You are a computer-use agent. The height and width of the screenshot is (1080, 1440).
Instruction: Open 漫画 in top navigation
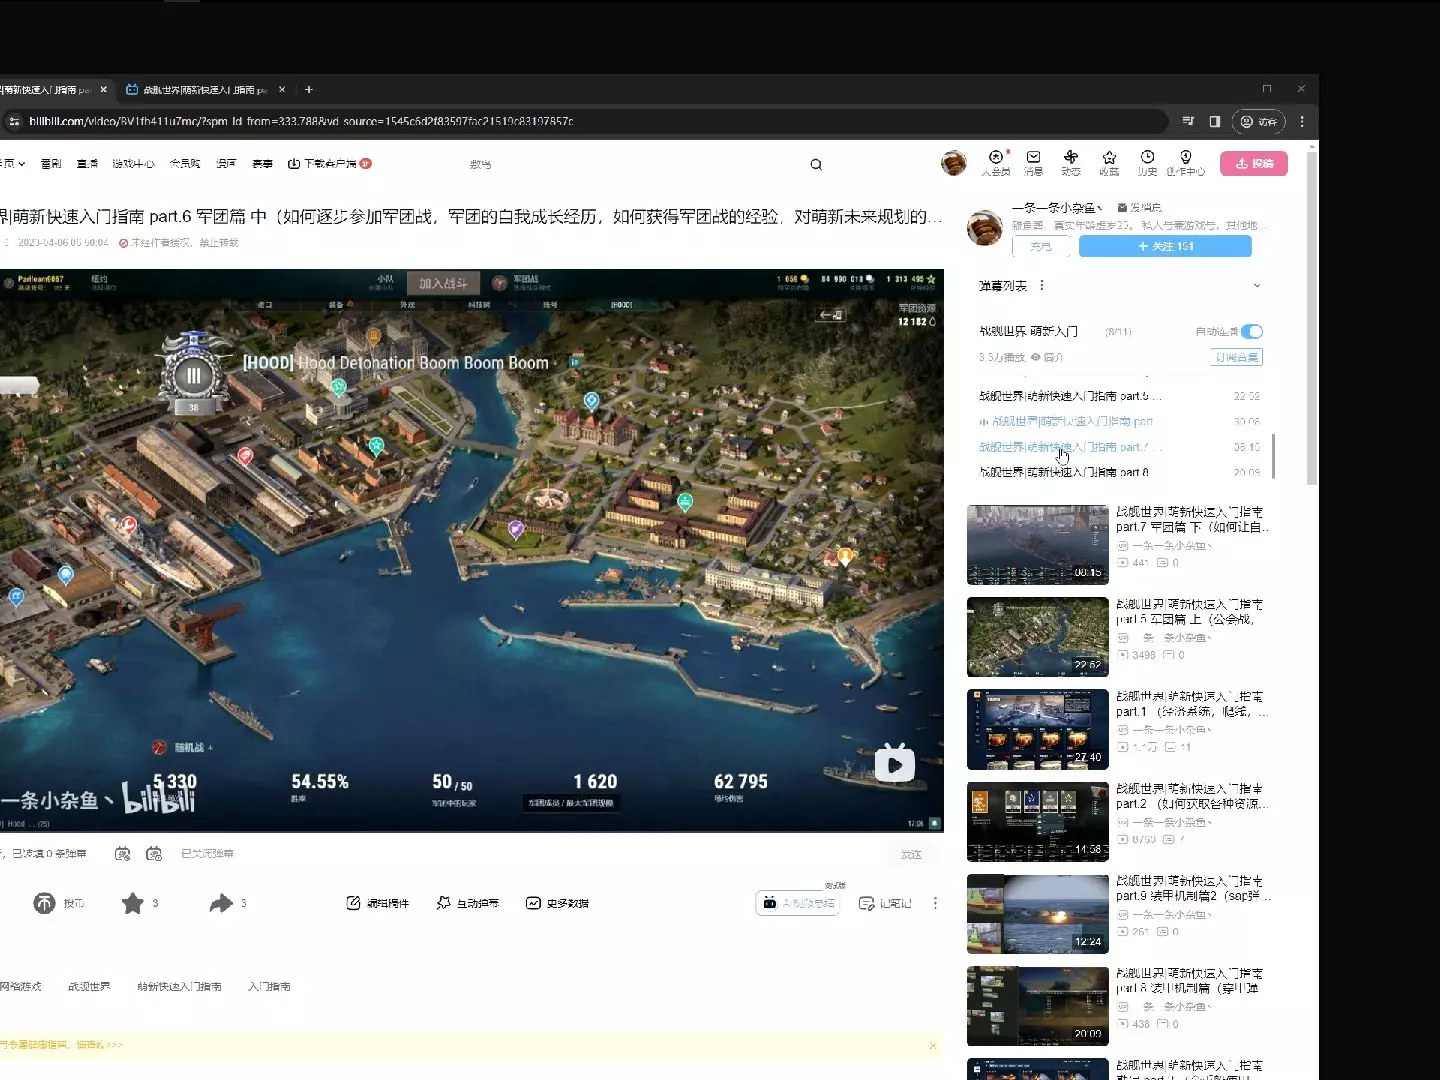pyautogui.click(x=226, y=164)
